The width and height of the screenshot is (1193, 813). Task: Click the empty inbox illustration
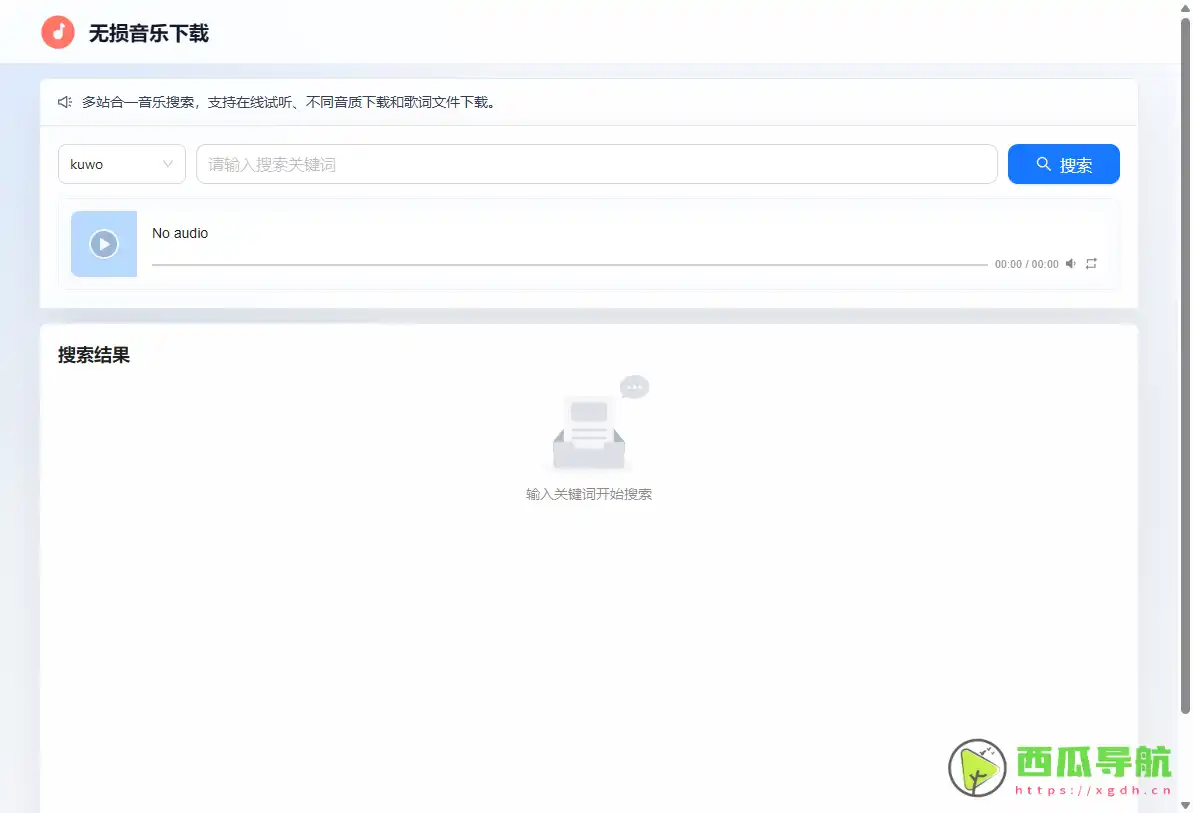599,423
